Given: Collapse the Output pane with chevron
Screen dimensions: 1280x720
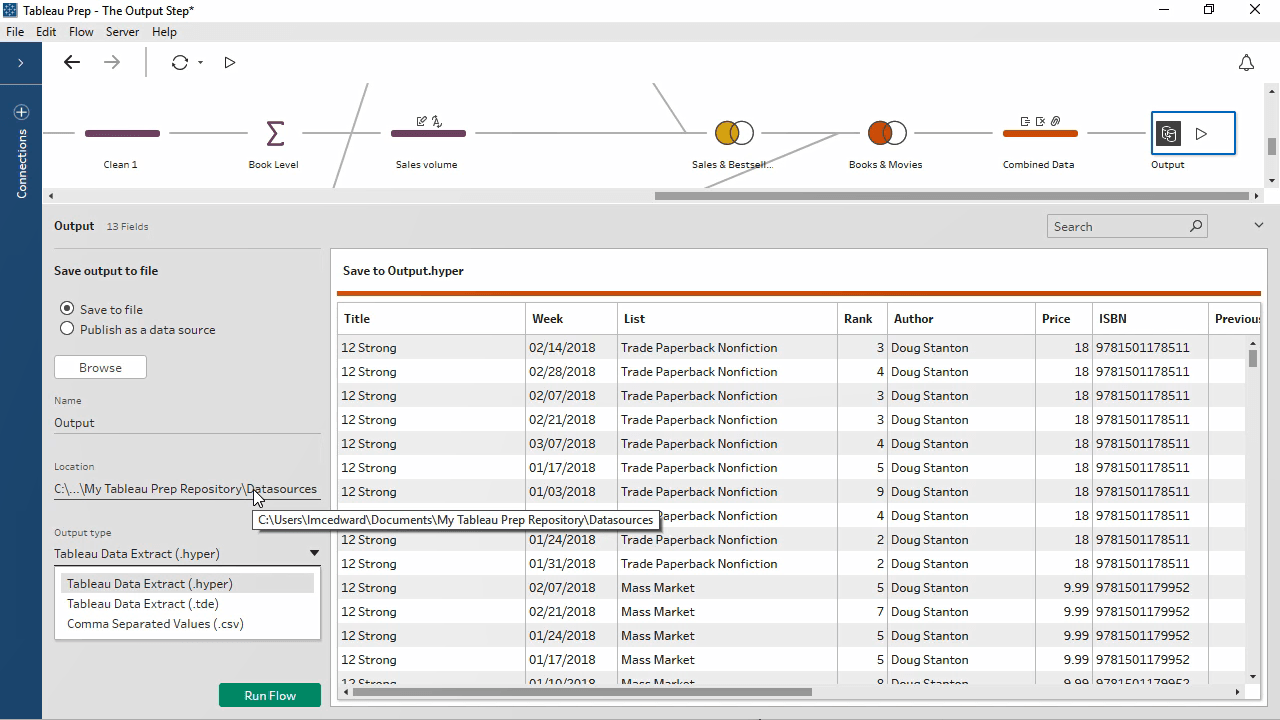Looking at the screenshot, I should pyautogui.click(x=1259, y=226).
